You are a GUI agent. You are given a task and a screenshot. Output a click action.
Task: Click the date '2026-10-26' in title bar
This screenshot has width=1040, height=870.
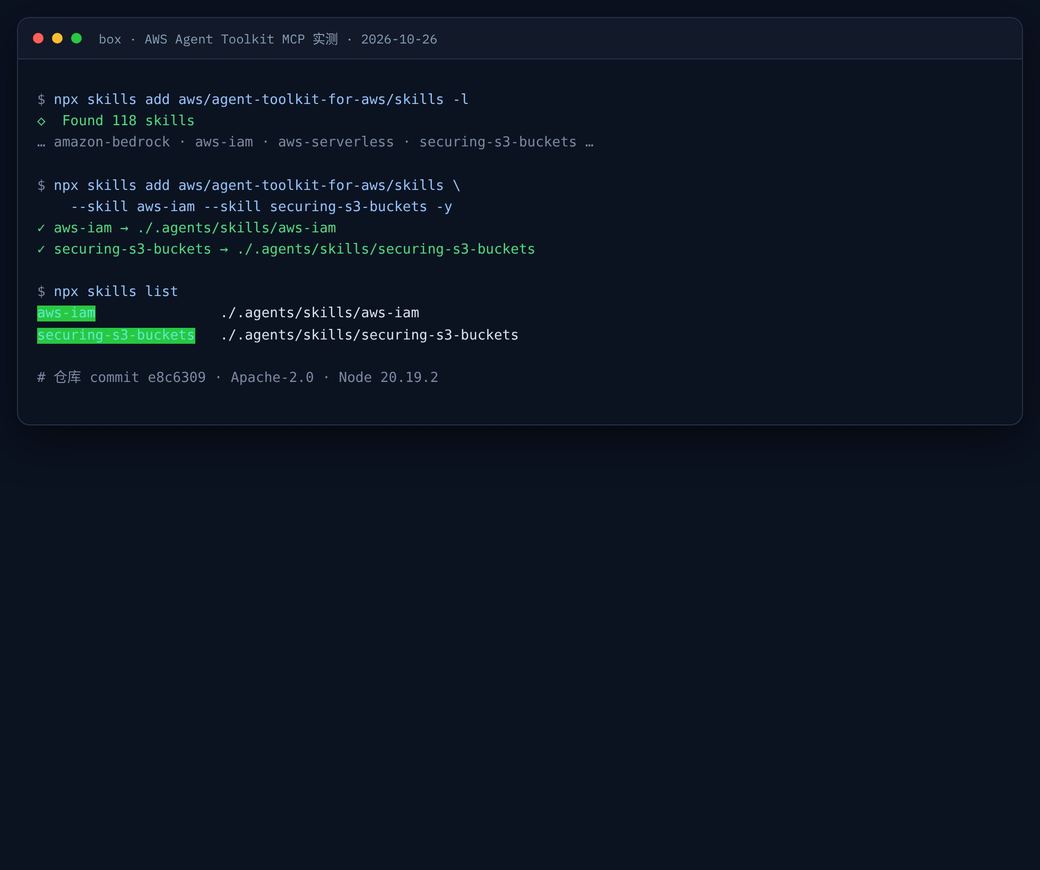pyautogui.click(x=399, y=39)
